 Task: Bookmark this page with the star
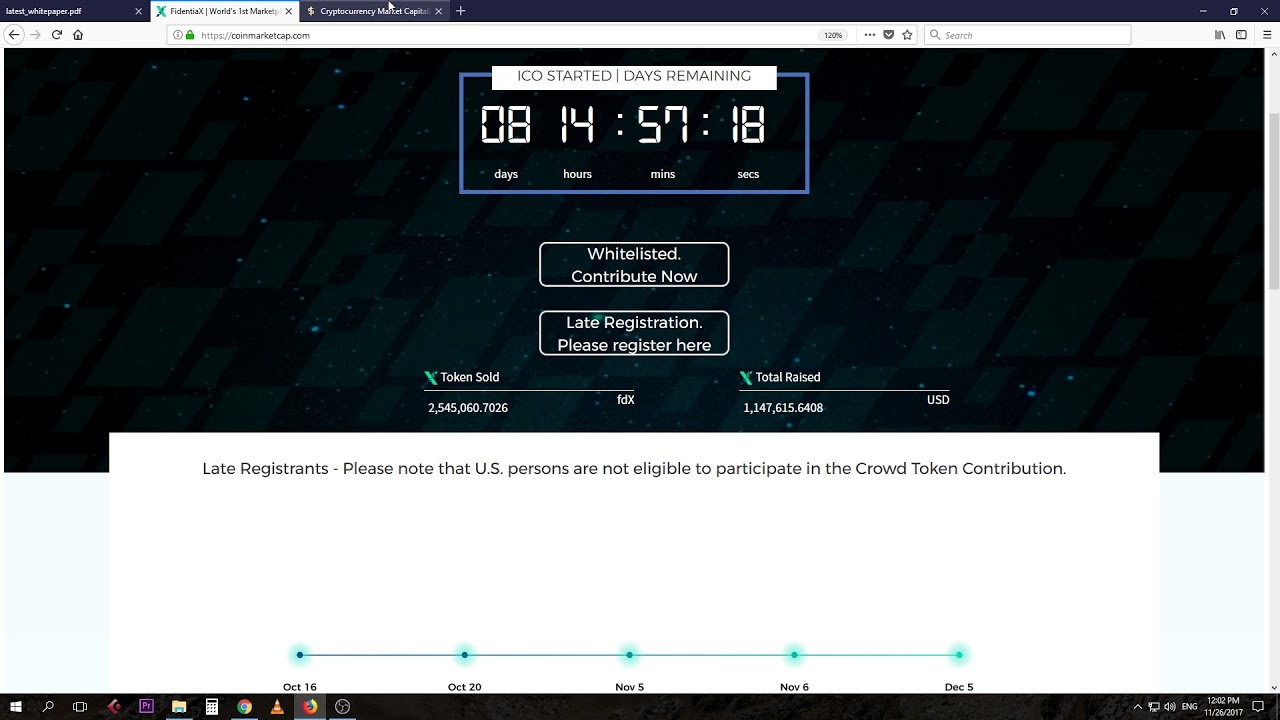pos(907,35)
